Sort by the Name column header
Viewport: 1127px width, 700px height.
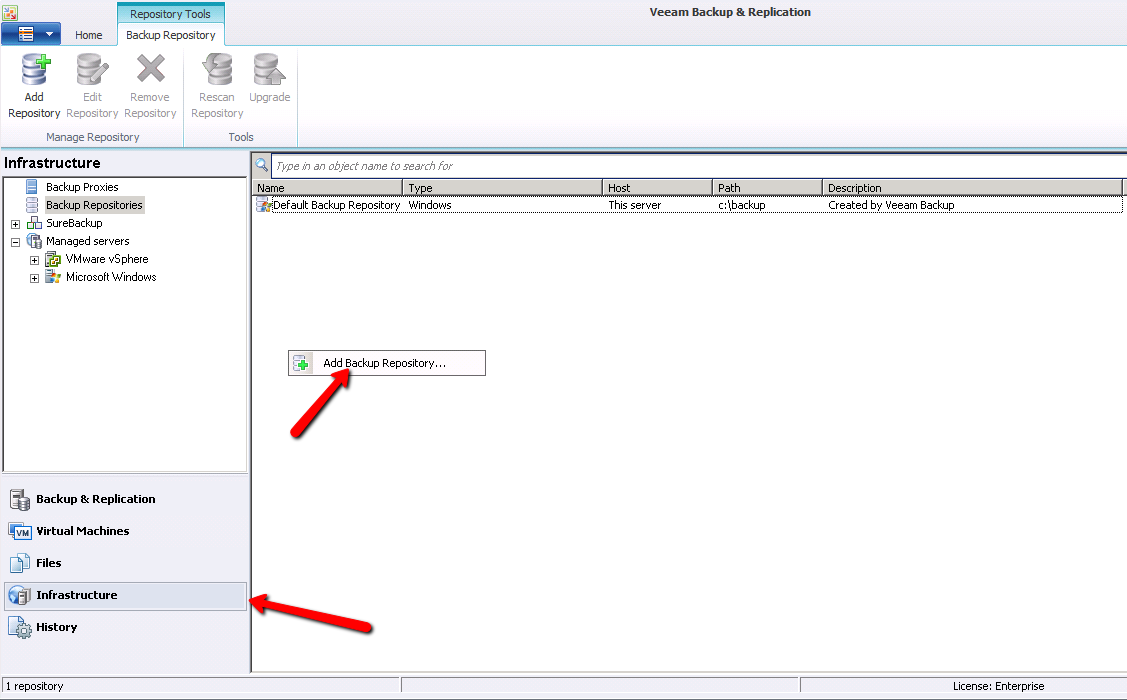pos(328,188)
